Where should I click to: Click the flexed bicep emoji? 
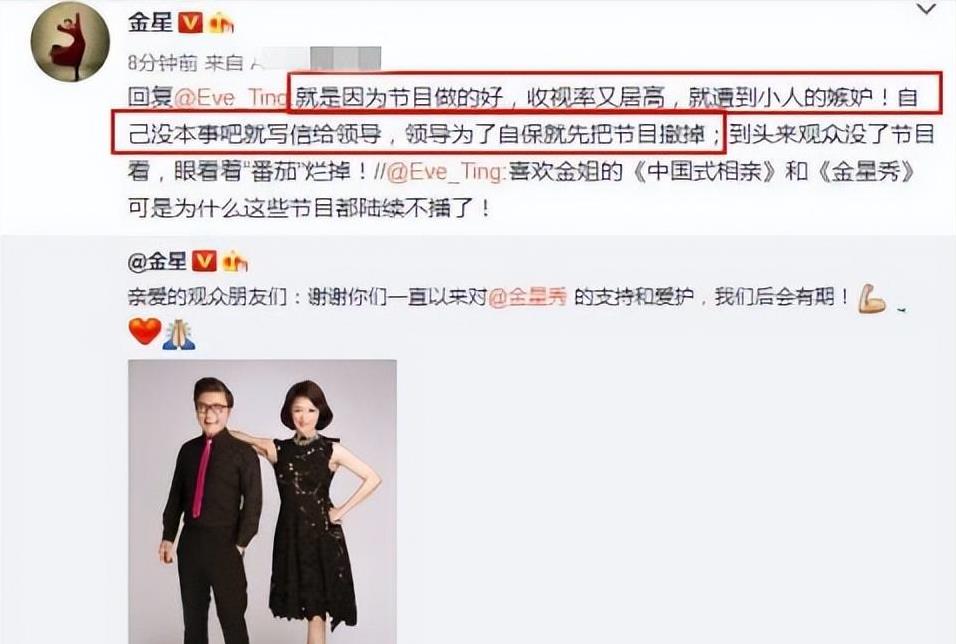pos(872,299)
